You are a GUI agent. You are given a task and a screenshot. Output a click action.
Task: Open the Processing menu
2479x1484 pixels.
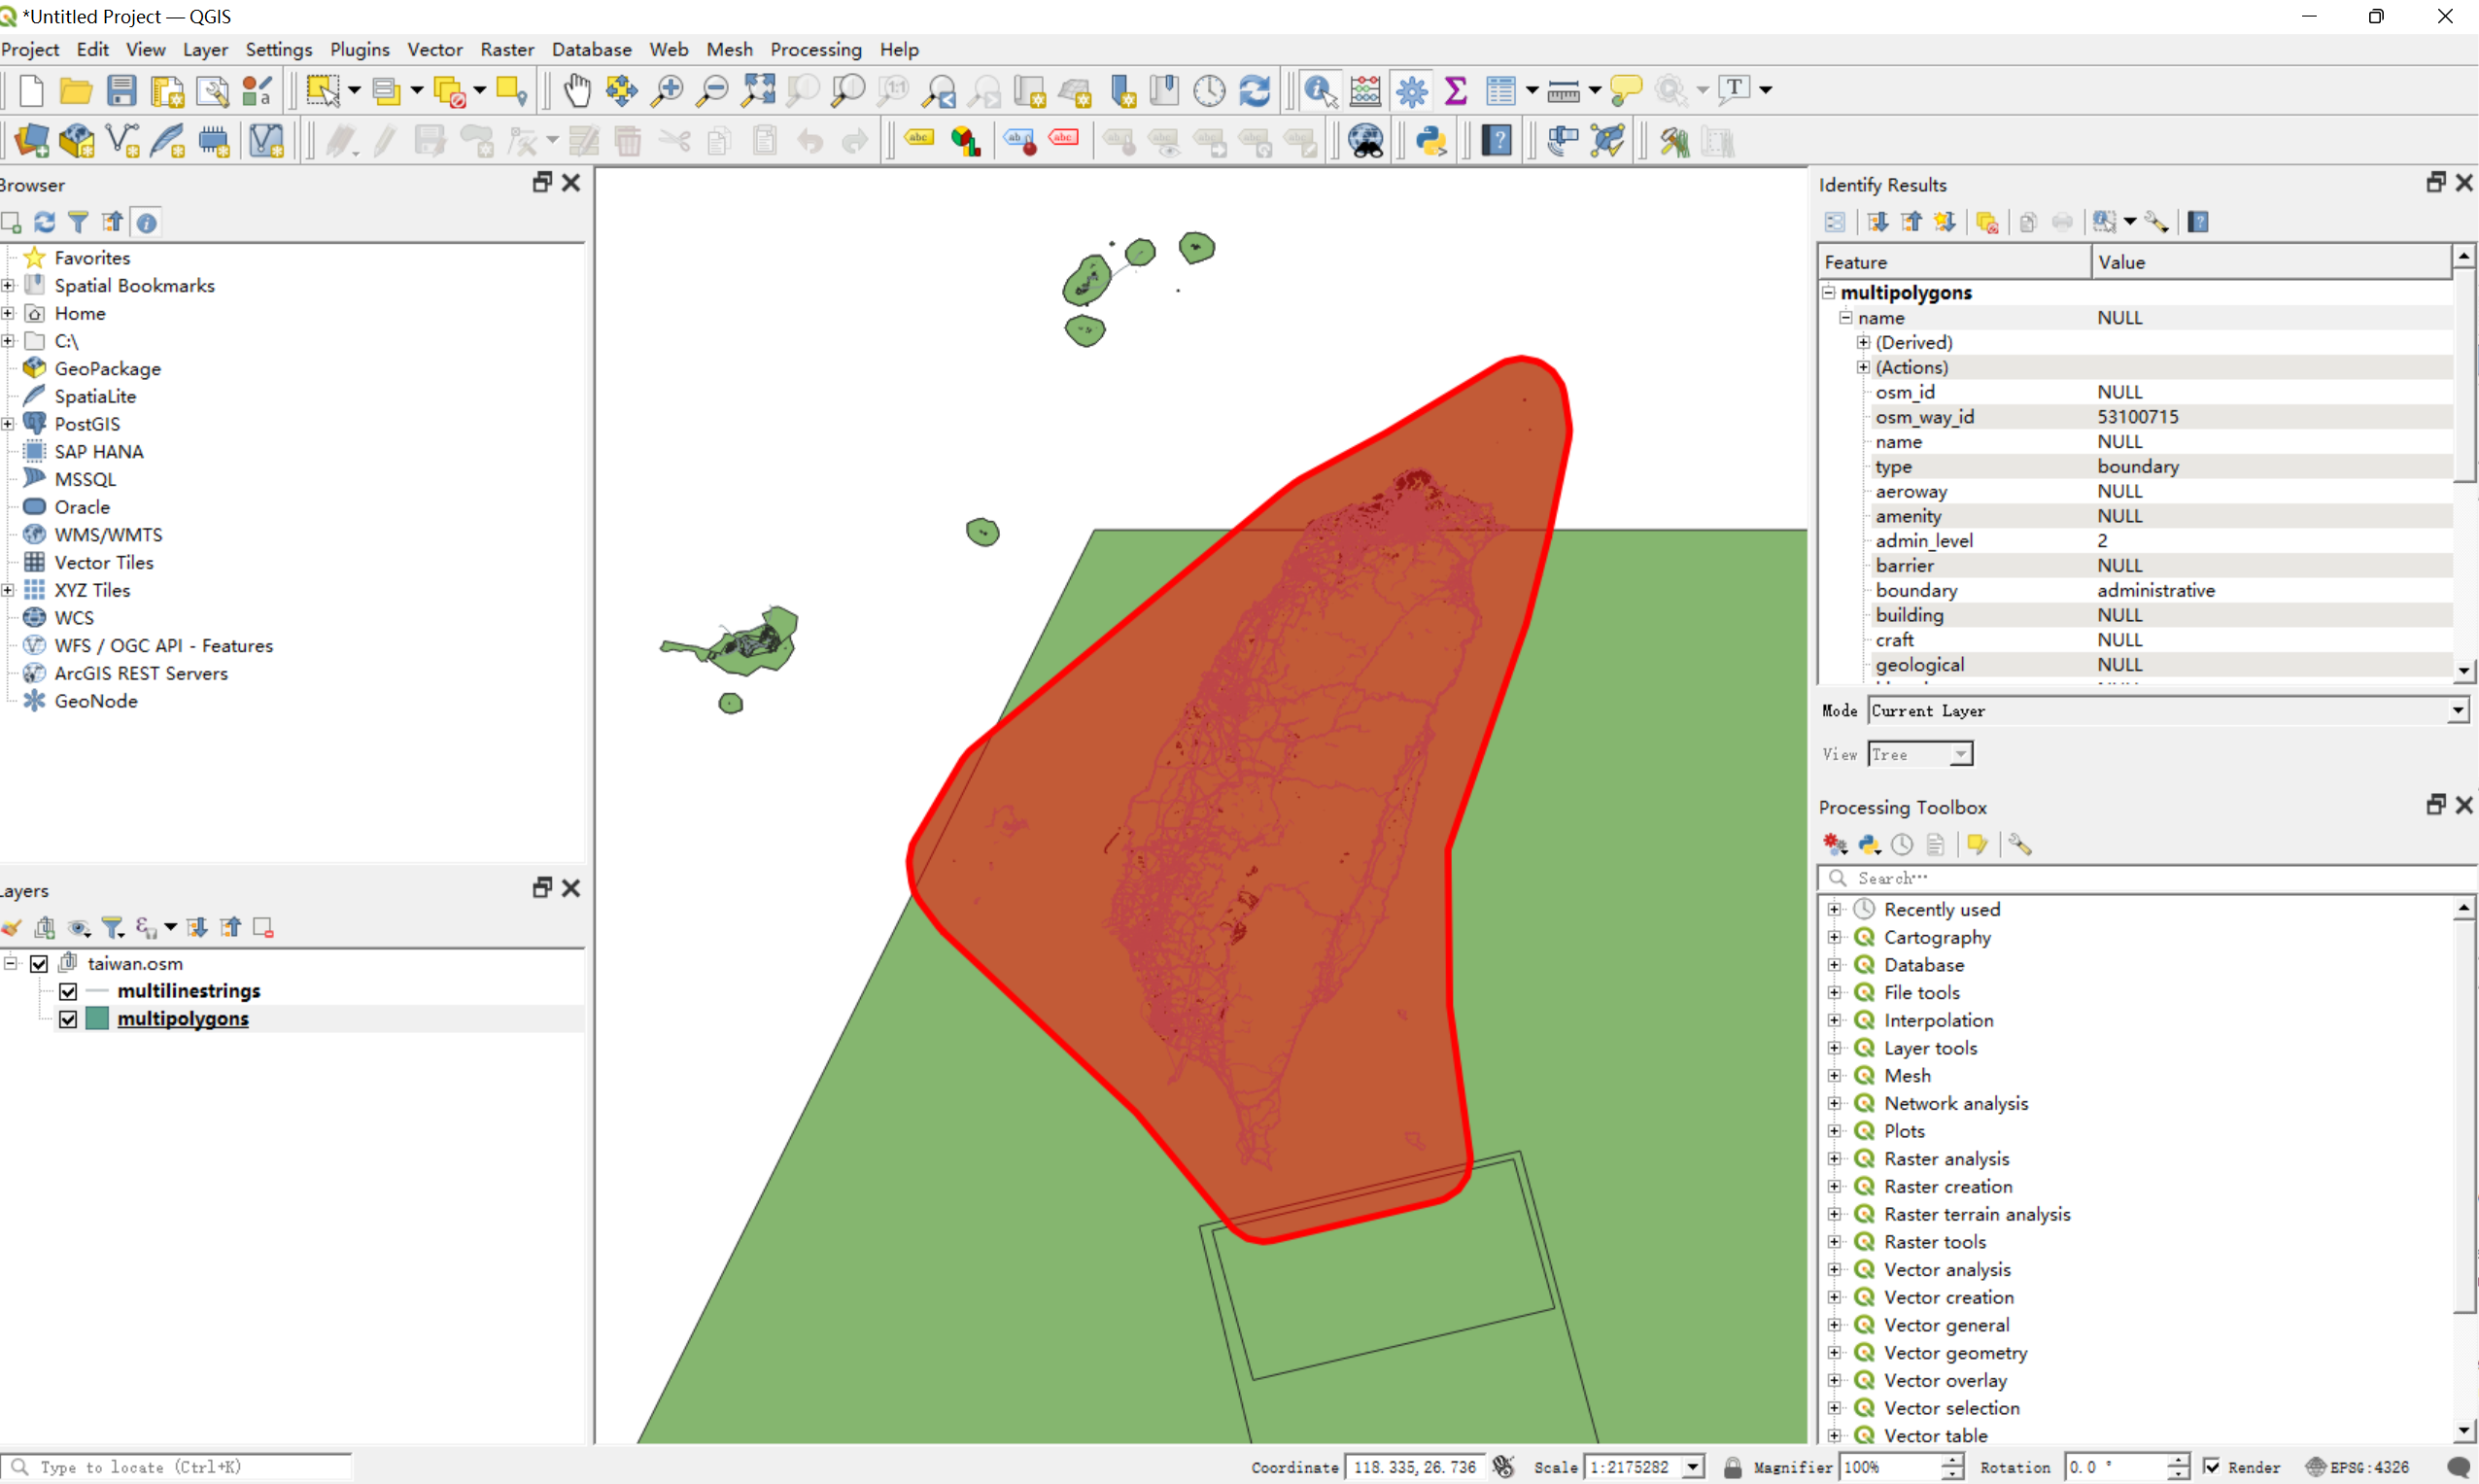pyautogui.click(x=815, y=49)
